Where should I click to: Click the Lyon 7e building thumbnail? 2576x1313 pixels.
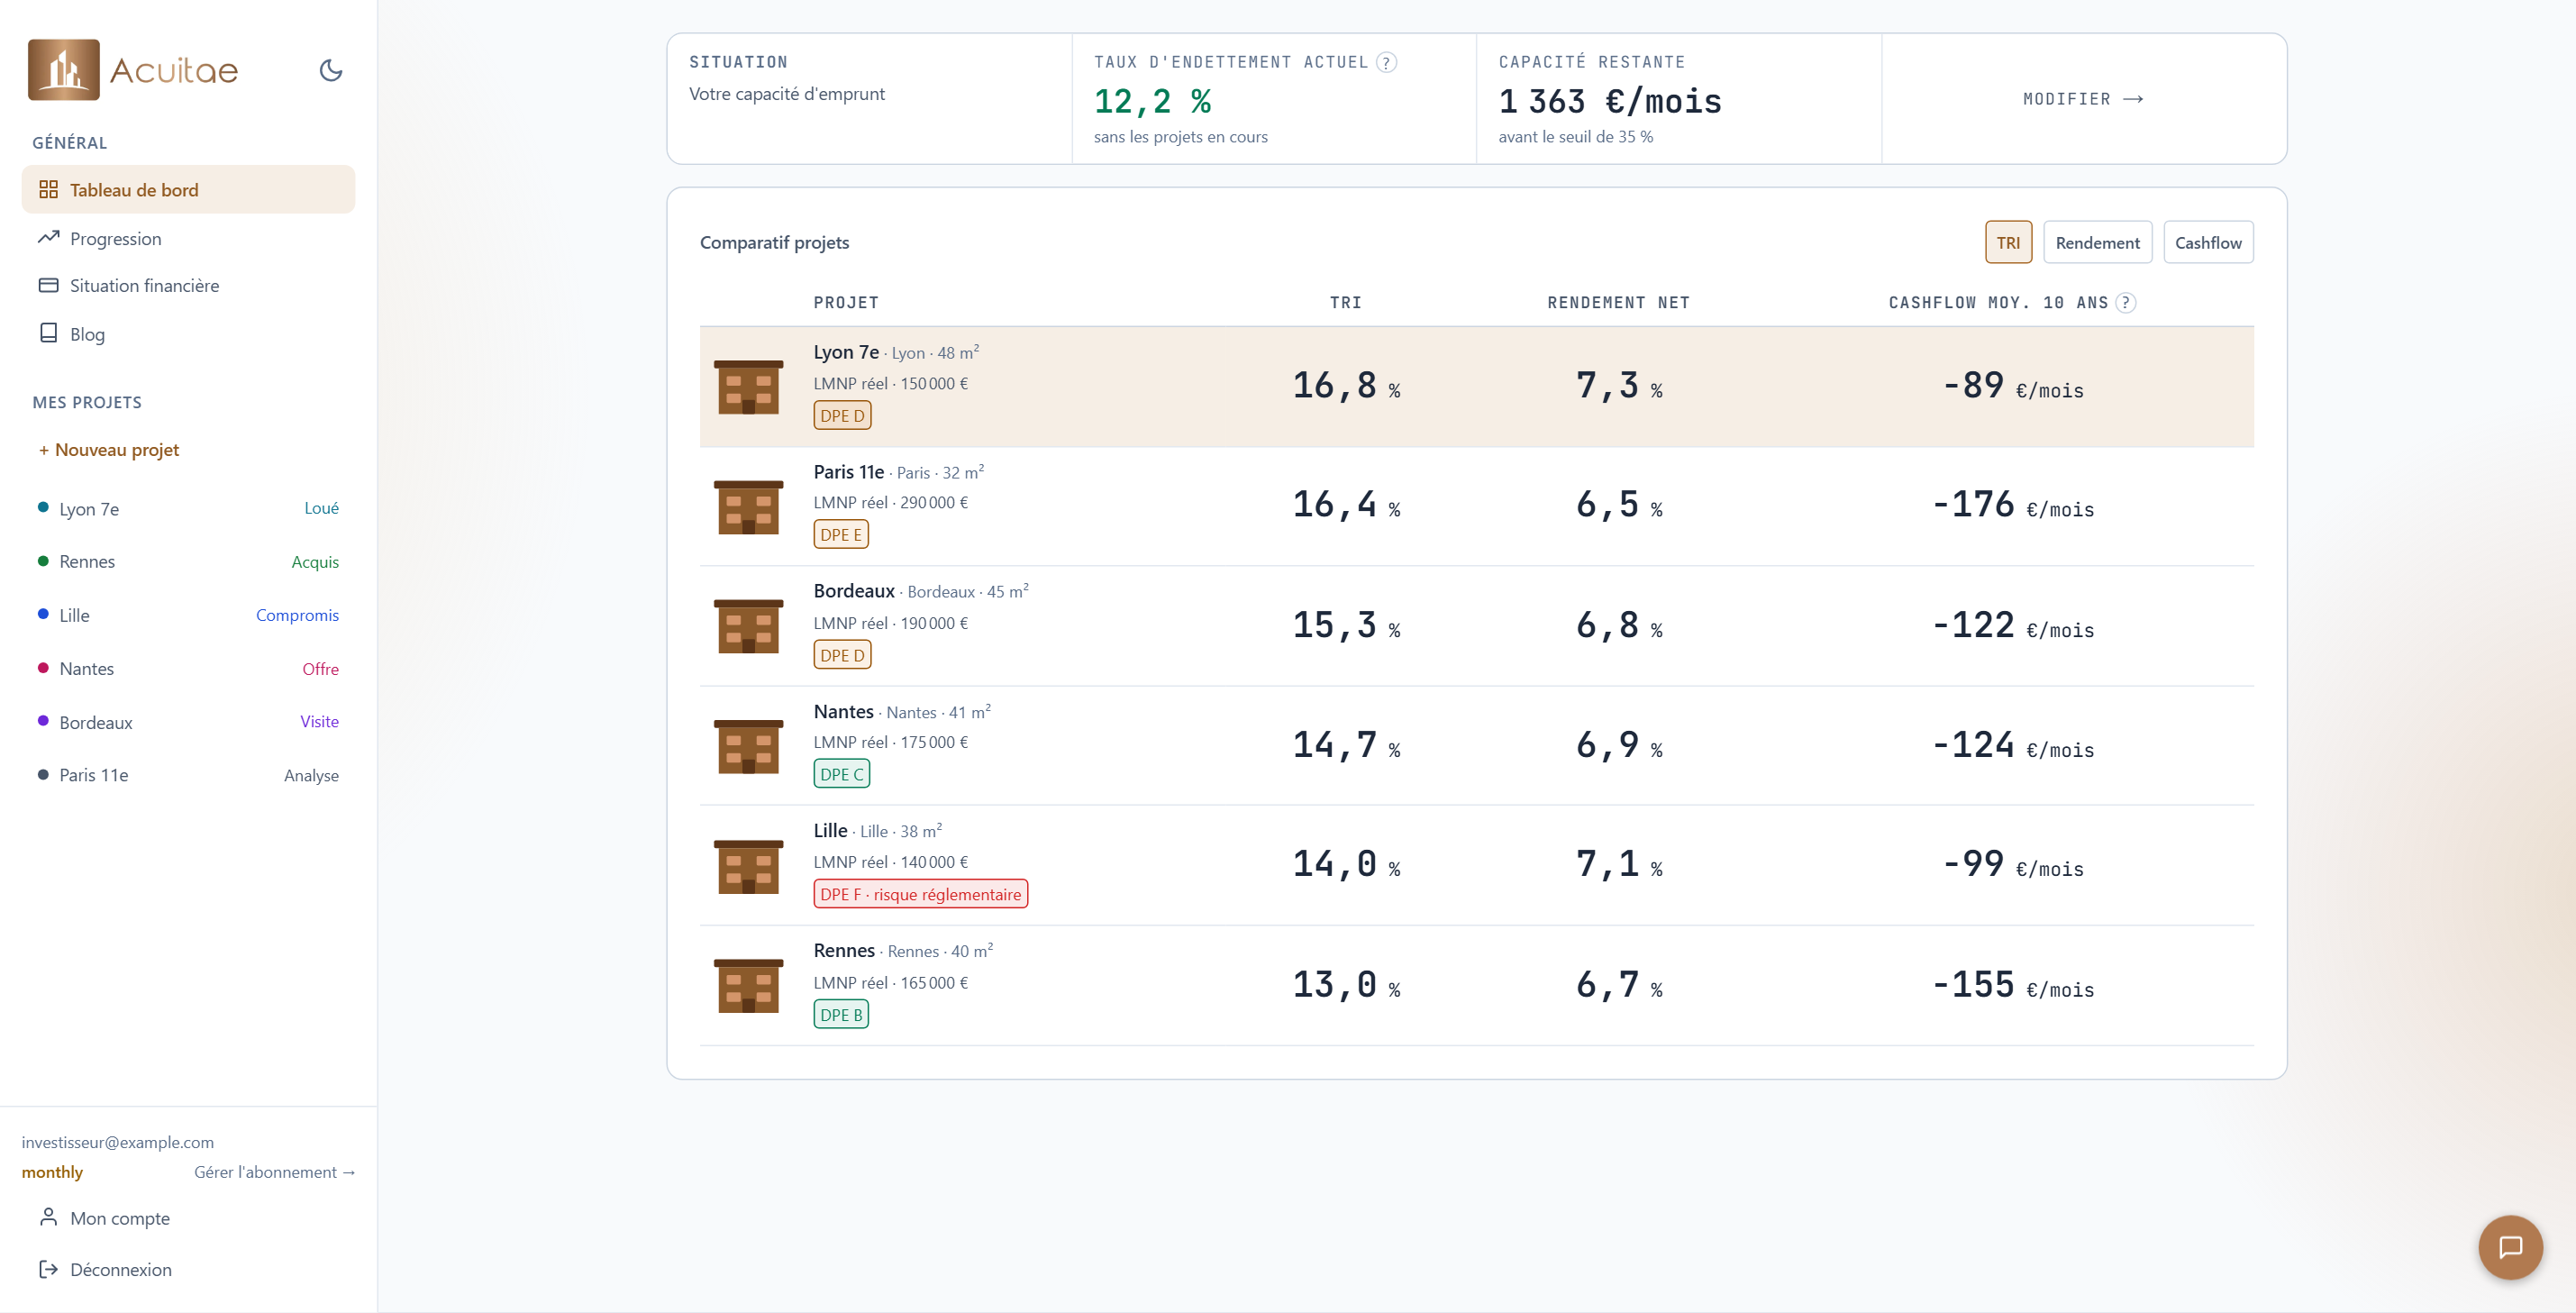748,387
